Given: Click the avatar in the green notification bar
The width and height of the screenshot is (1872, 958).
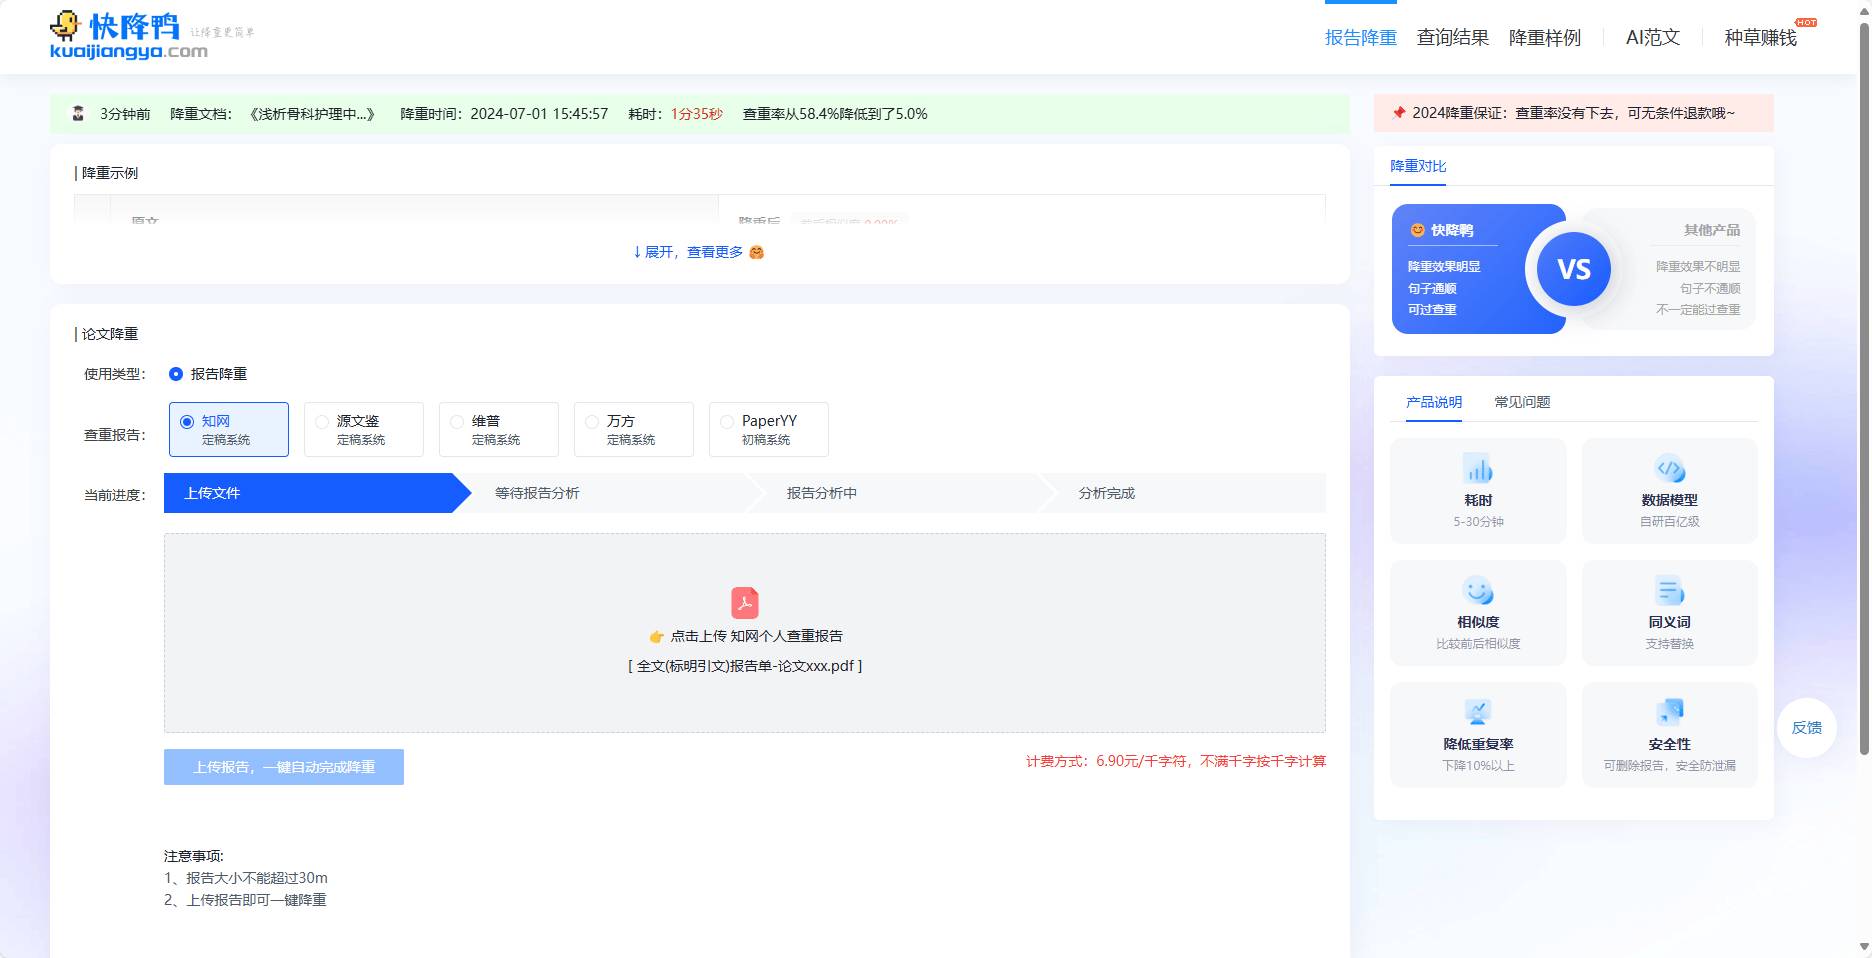Looking at the screenshot, I should point(77,113).
